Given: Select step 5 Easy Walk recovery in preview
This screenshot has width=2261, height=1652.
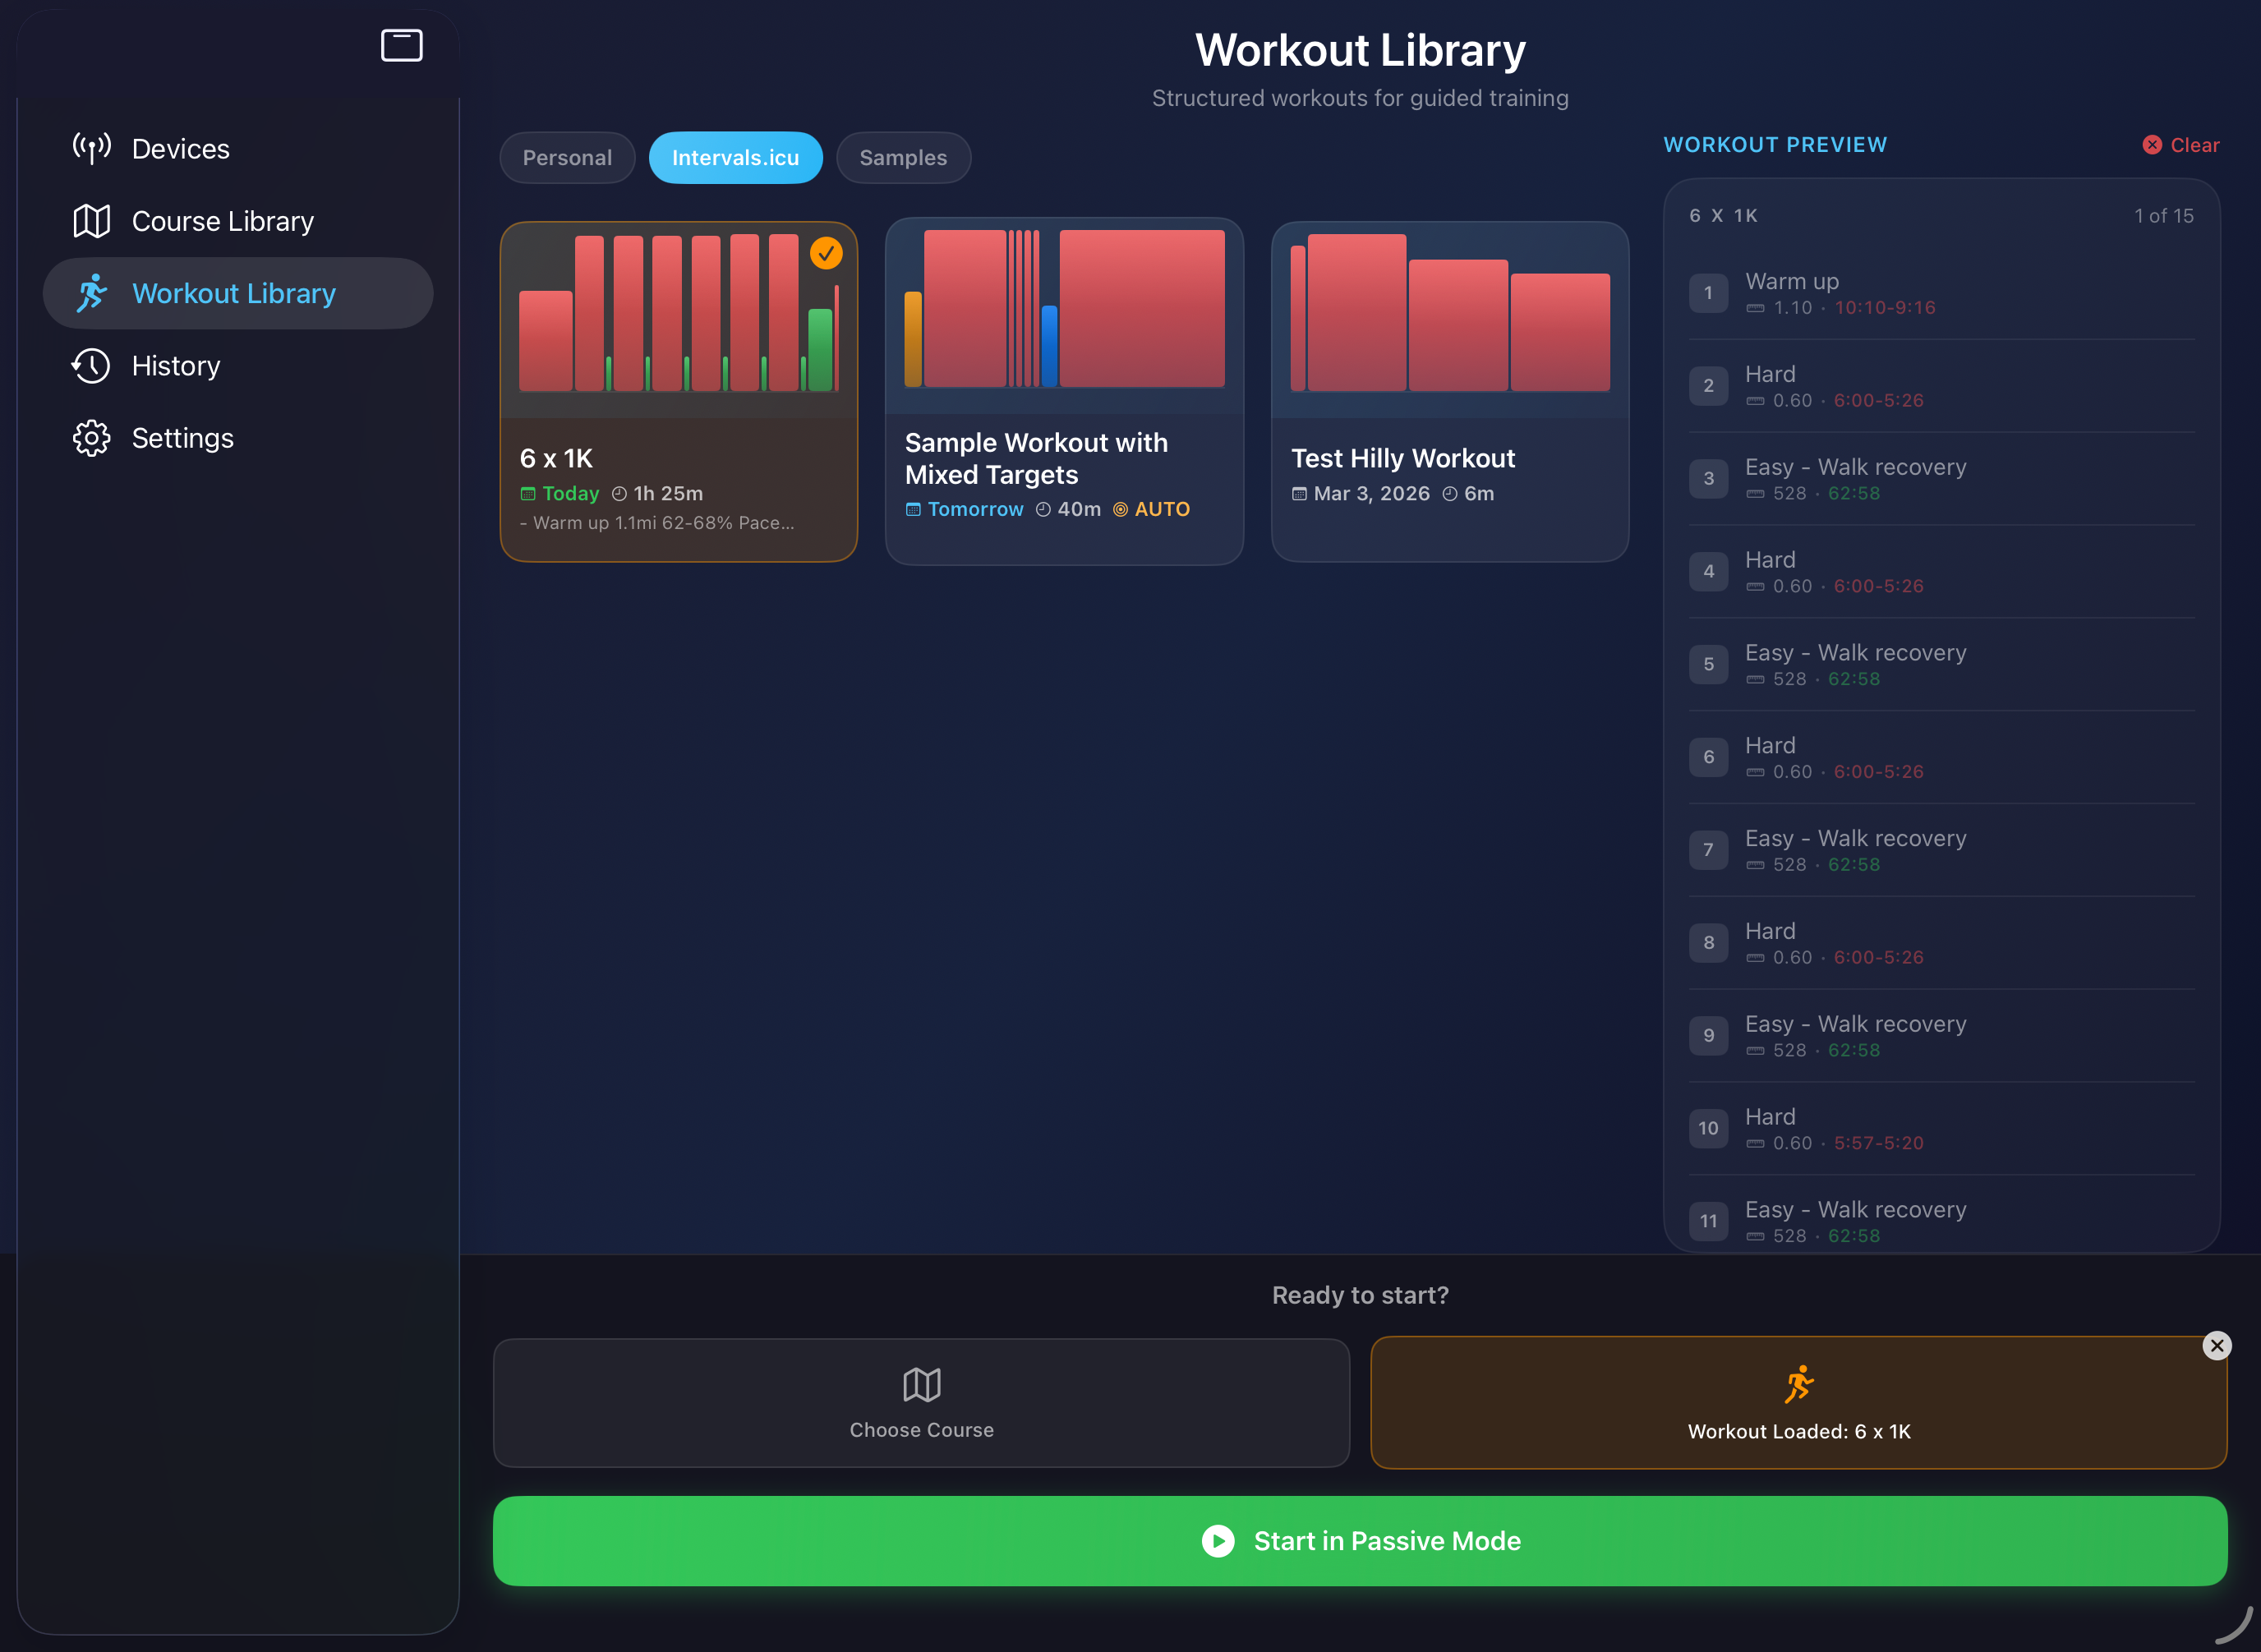Looking at the screenshot, I should [1940, 664].
